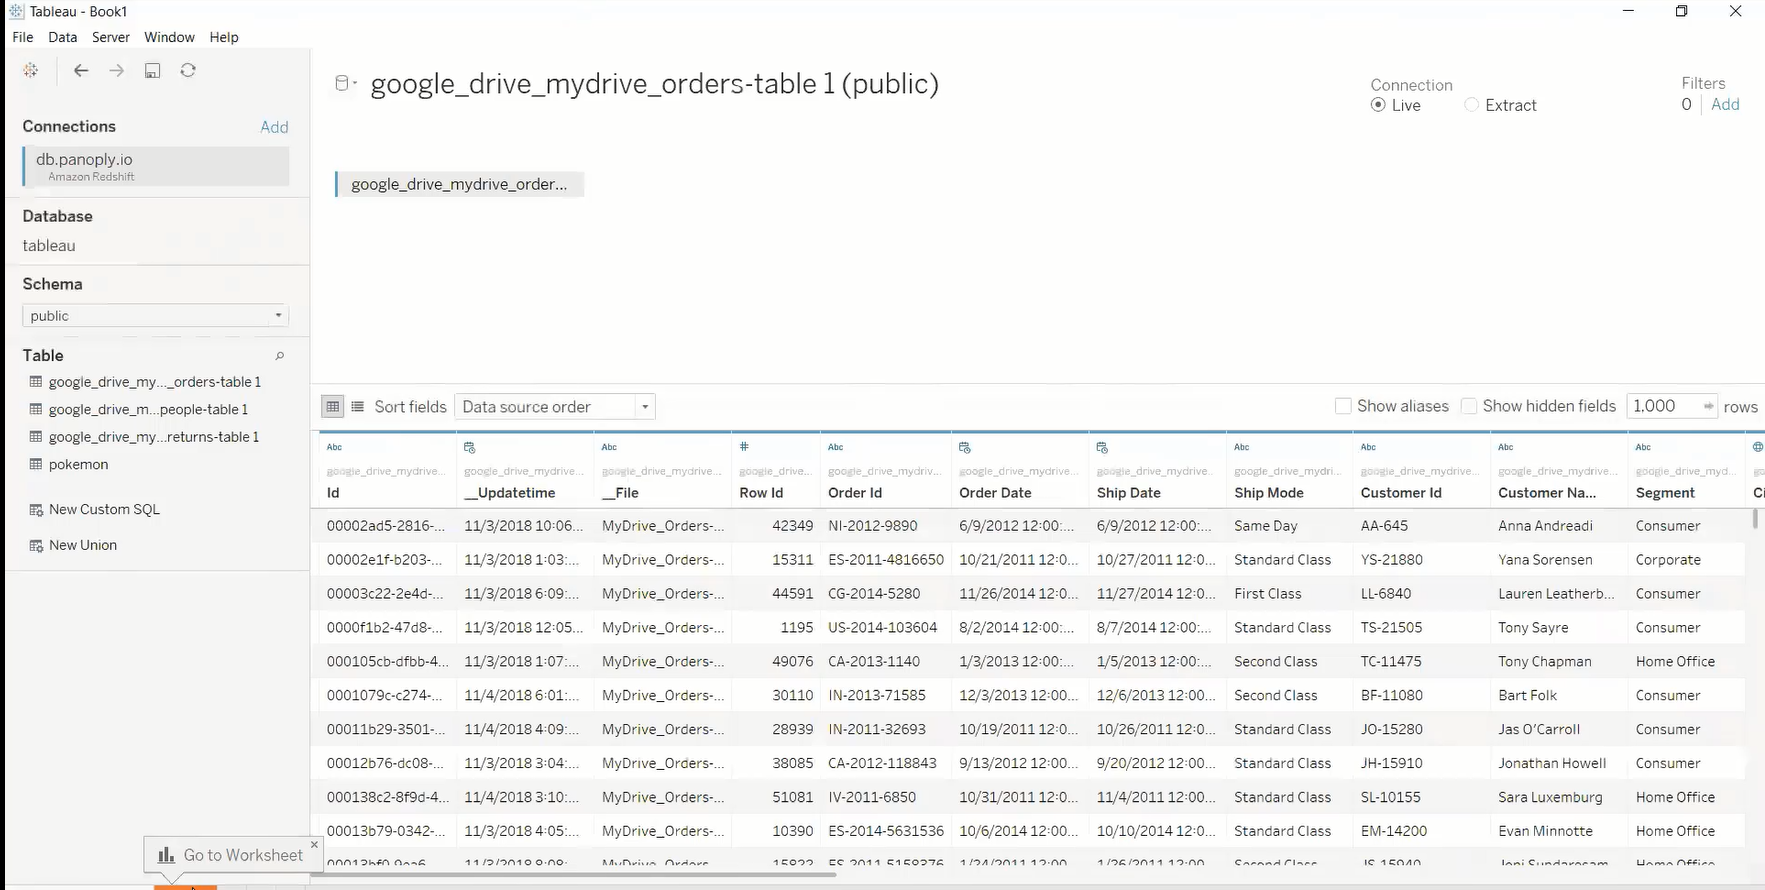This screenshot has width=1765, height=890.
Task: Click Add link next to Connections
Action: [x=274, y=127]
